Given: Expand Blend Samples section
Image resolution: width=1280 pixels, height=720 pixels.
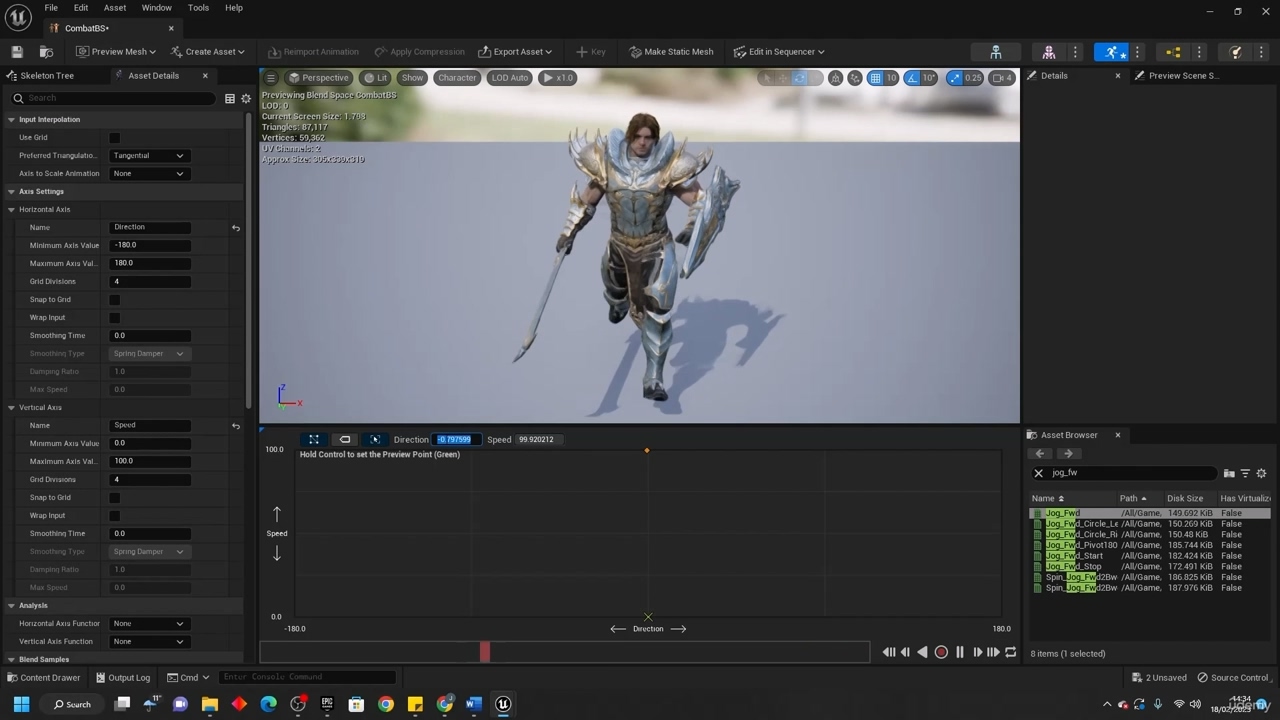Looking at the screenshot, I should click(x=11, y=660).
